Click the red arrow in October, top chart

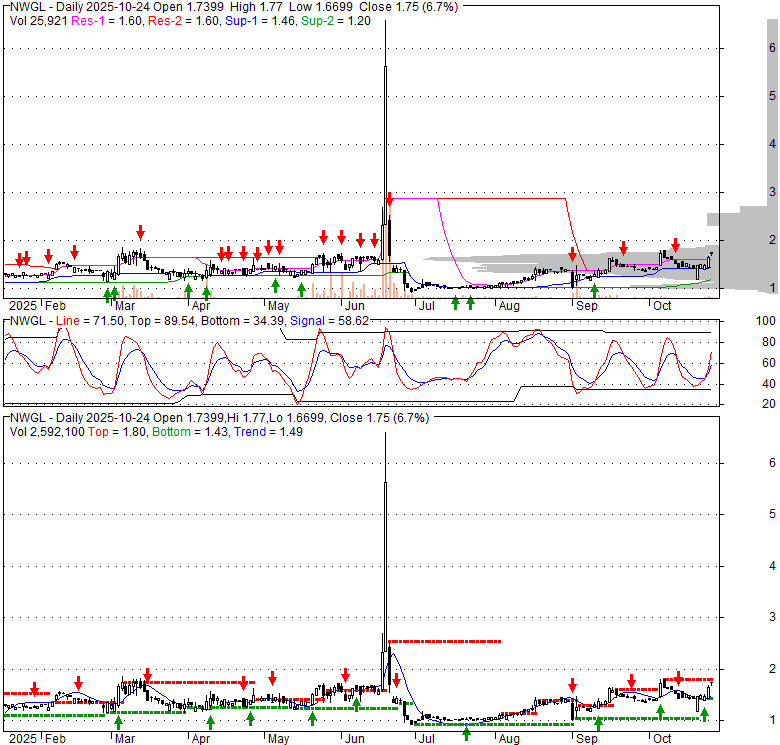[x=676, y=244]
